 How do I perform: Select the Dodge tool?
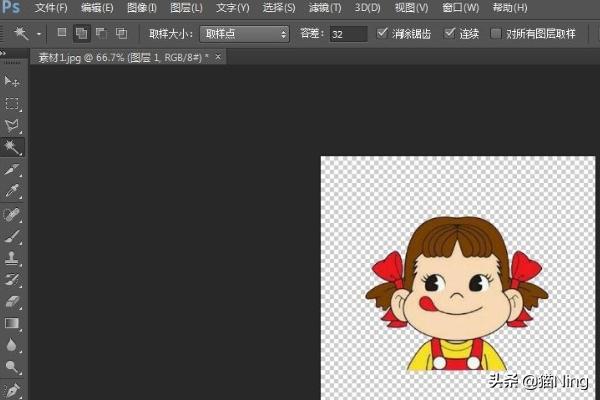coord(11,367)
